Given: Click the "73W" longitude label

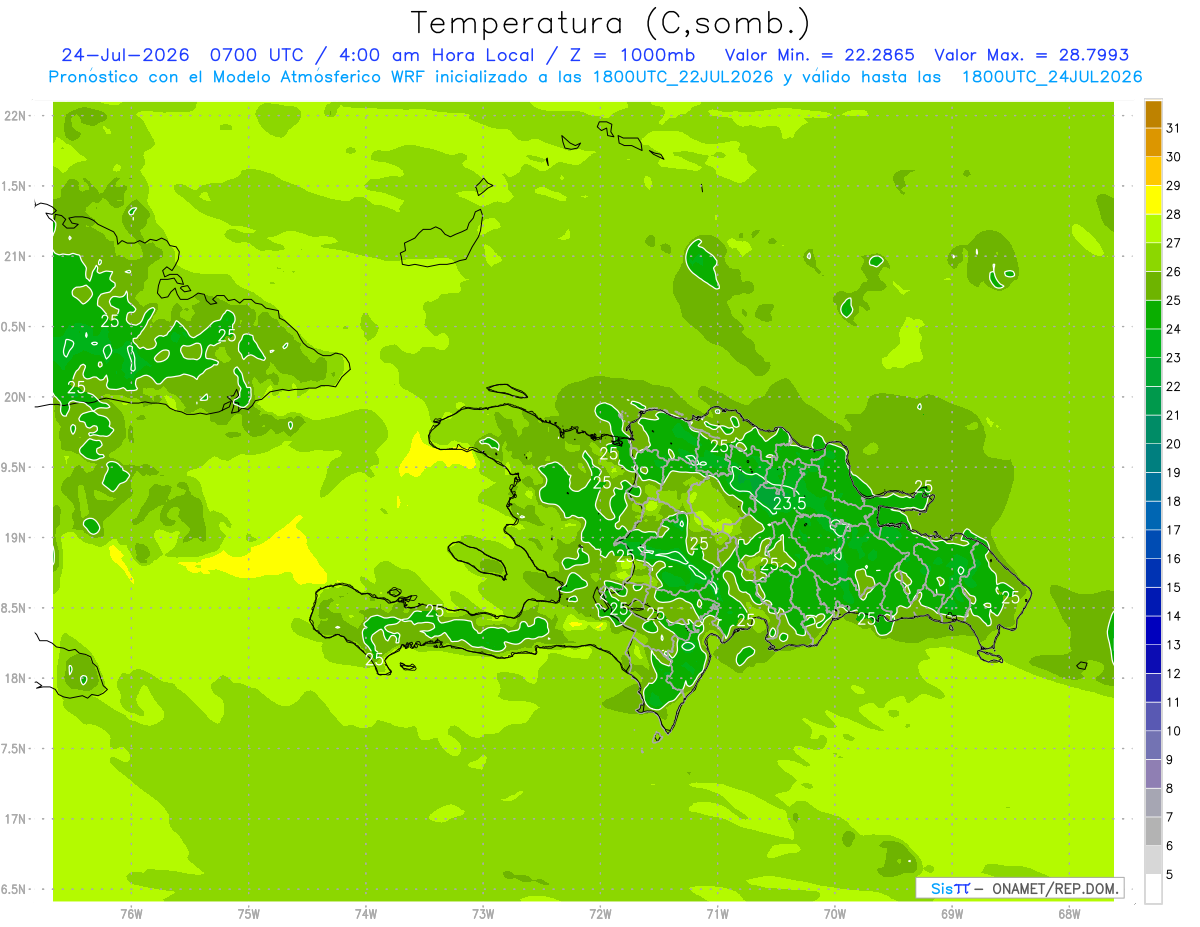Looking at the screenshot, I should click(483, 913).
